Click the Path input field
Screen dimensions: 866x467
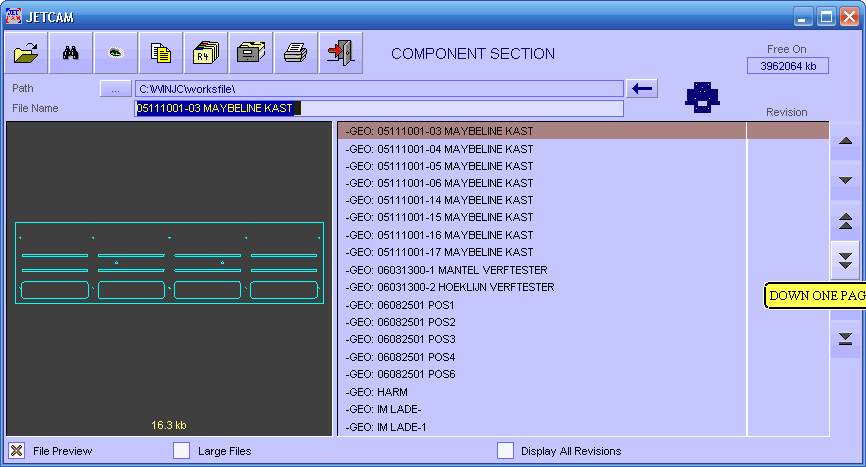pyautogui.click(x=379, y=89)
